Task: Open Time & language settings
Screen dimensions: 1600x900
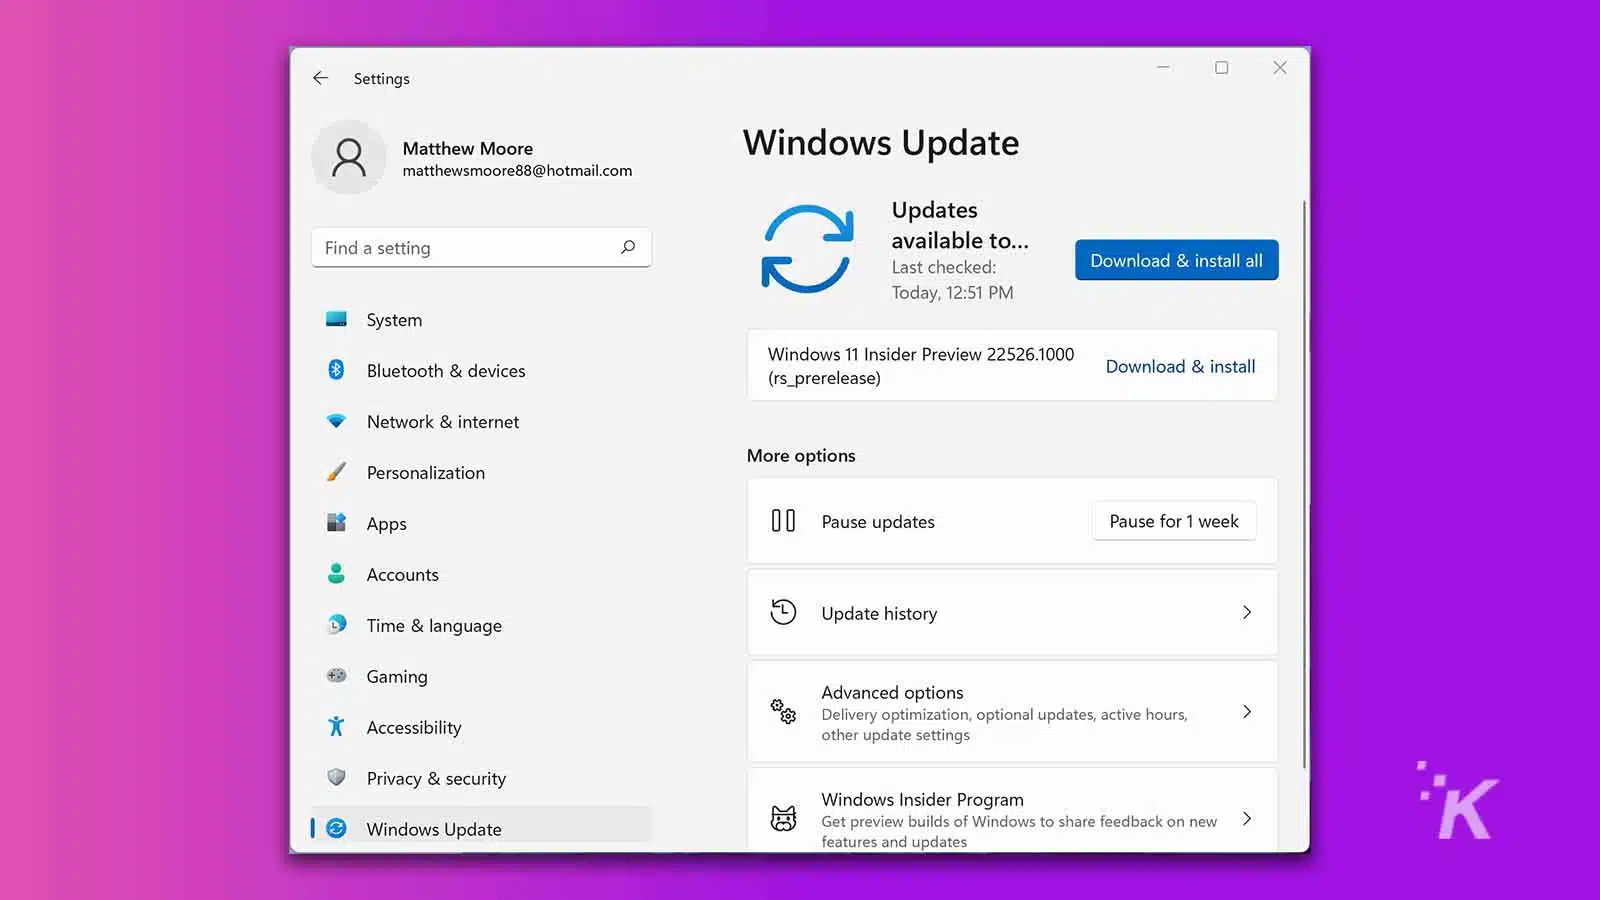Action: (x=434, y=625)
